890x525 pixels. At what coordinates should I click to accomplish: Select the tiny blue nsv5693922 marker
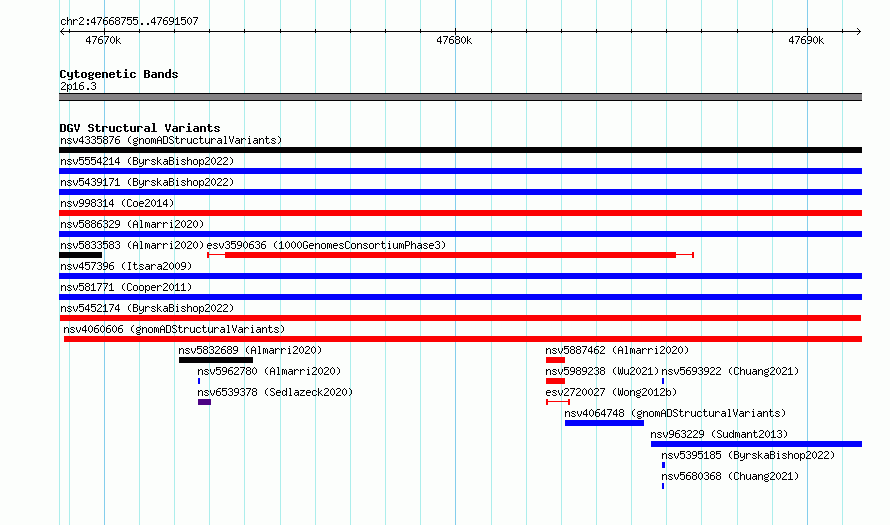pos(663,381)
